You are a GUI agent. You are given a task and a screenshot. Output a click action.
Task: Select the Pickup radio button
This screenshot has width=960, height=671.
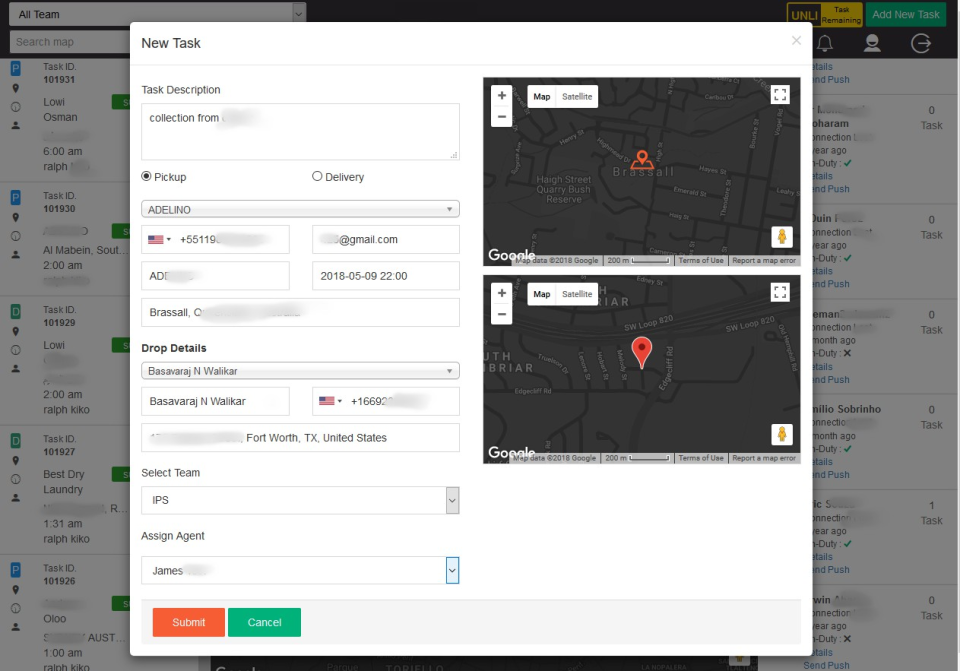(x=146, y=176)
